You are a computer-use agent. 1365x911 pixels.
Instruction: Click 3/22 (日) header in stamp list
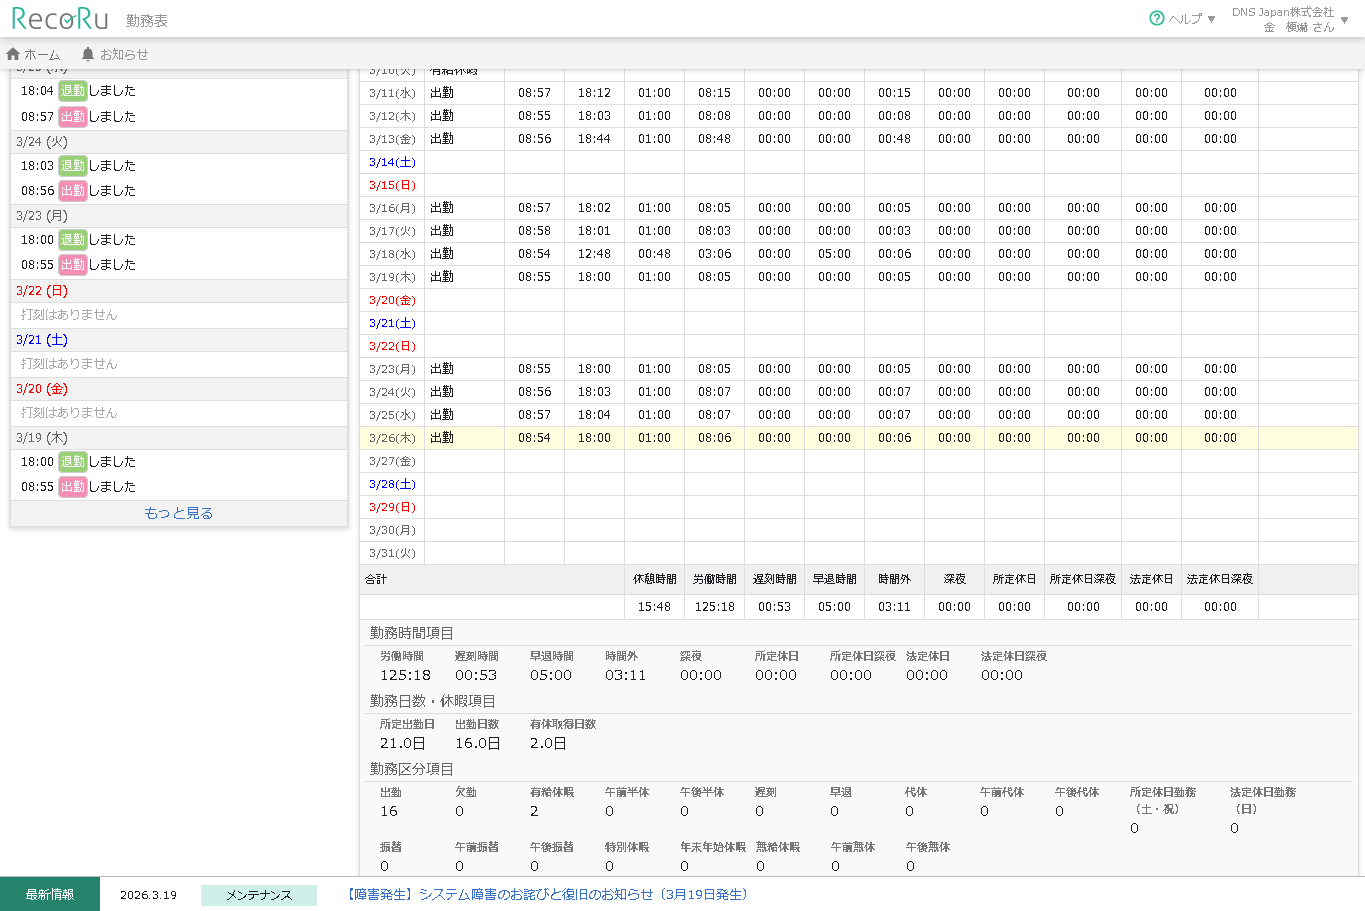click(x=42, y=291)
